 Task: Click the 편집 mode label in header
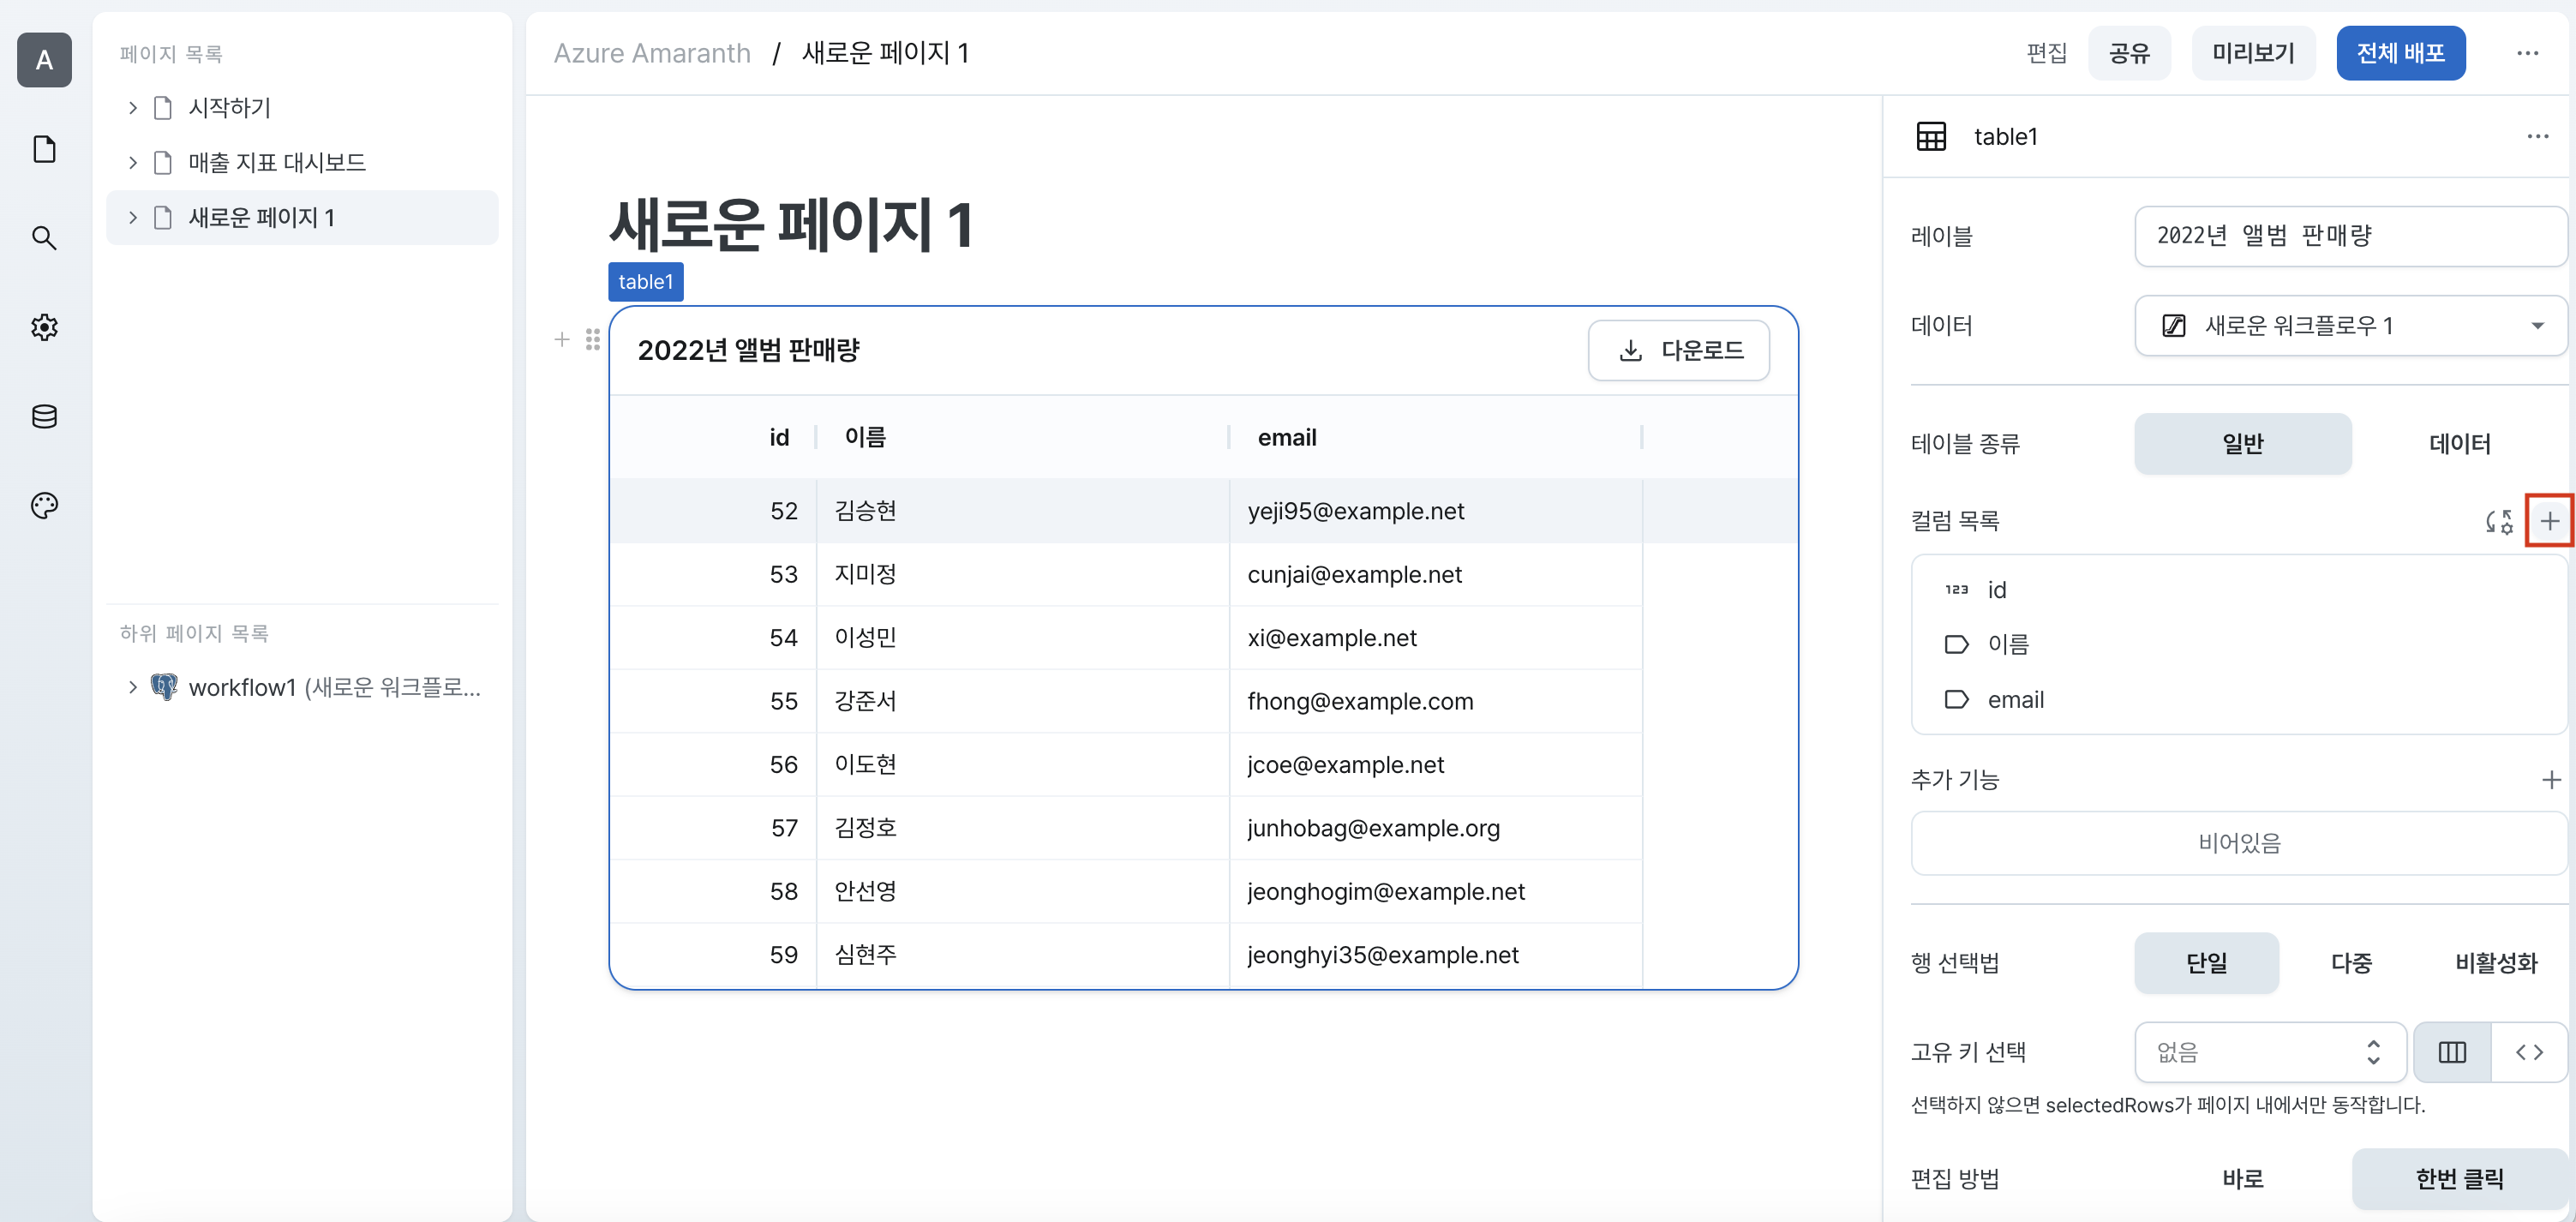pyautogui.click(x=2046, y=53)
